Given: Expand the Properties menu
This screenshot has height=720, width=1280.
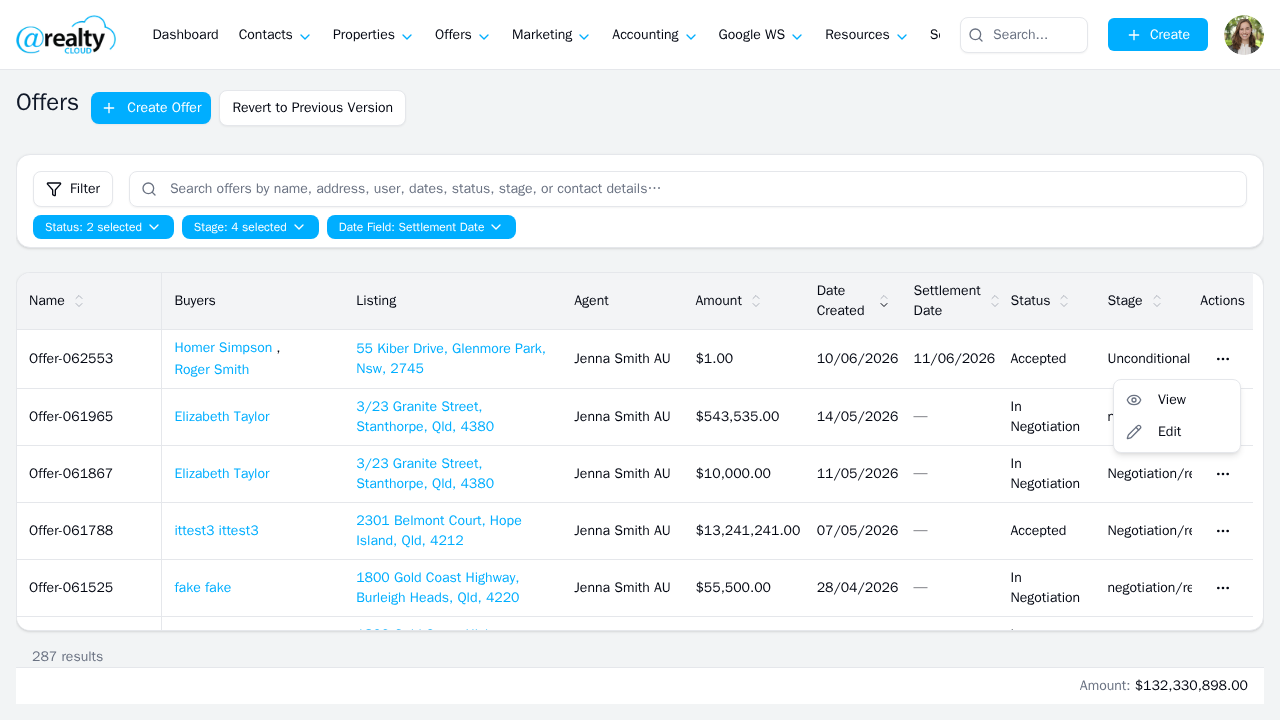Looking at the screenshot, I should (373, 35).
